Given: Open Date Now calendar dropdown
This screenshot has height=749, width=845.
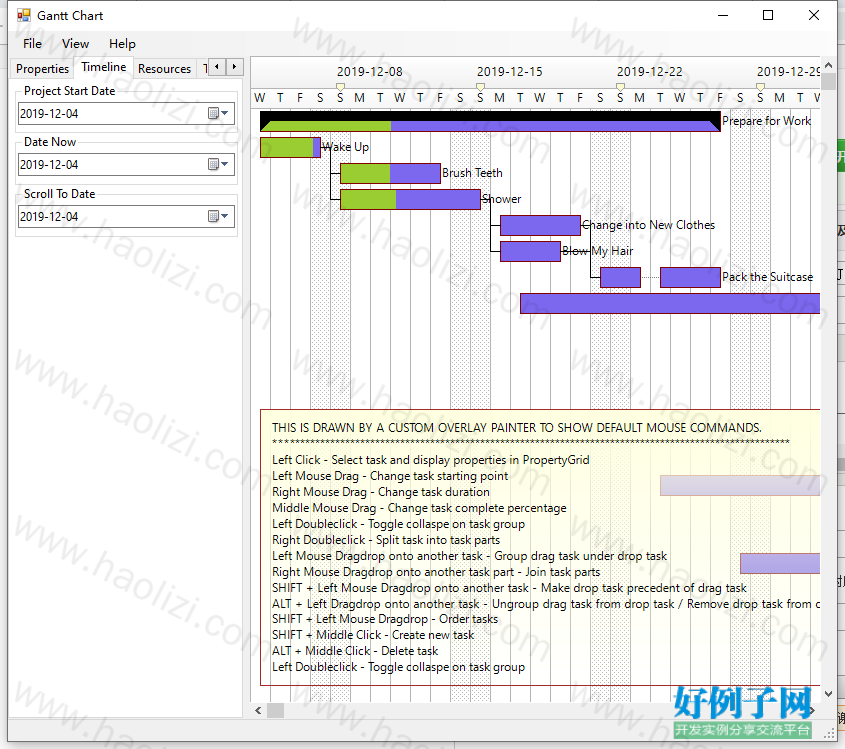Looking at the screenshot, I should tap(218, 164).
